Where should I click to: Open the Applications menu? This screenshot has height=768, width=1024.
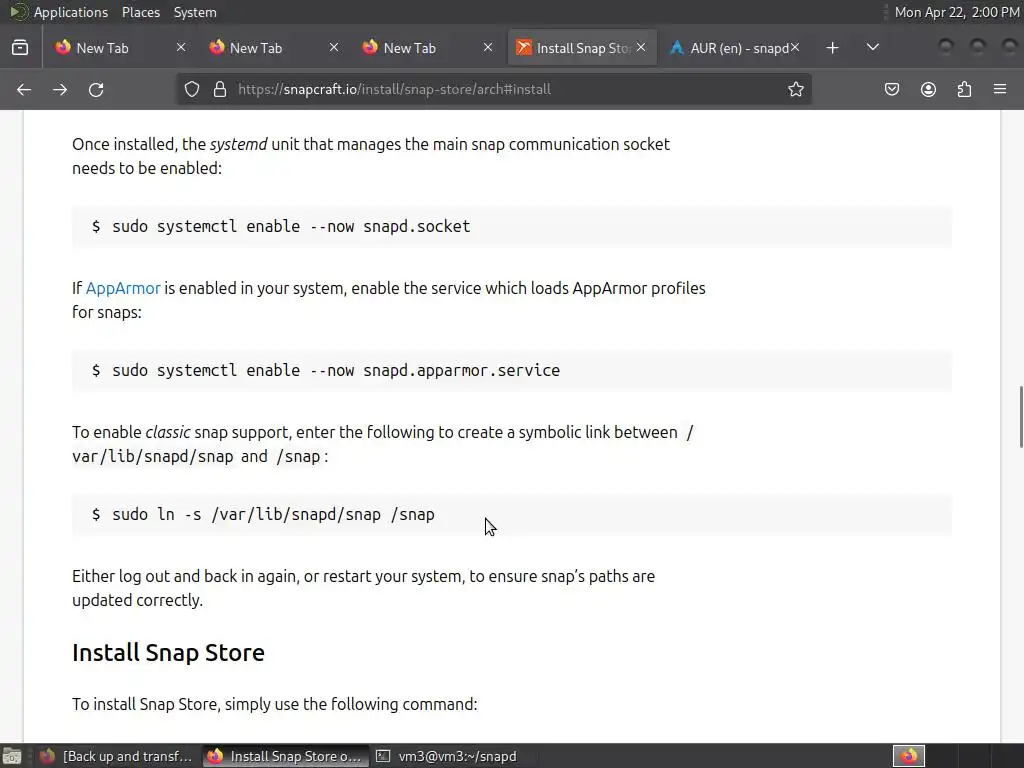tap(71, 12)
